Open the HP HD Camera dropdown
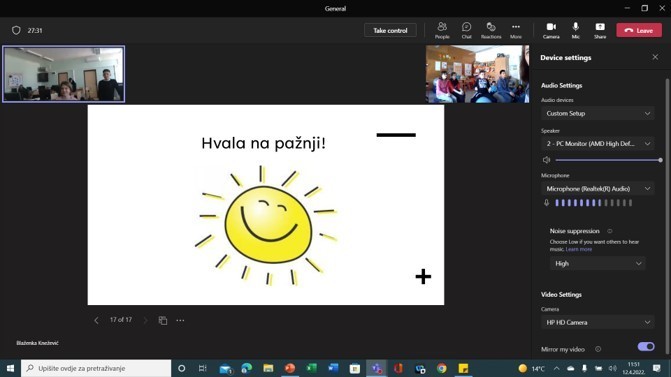Screen dimensions: 671x377 click(x=598, y=322)
